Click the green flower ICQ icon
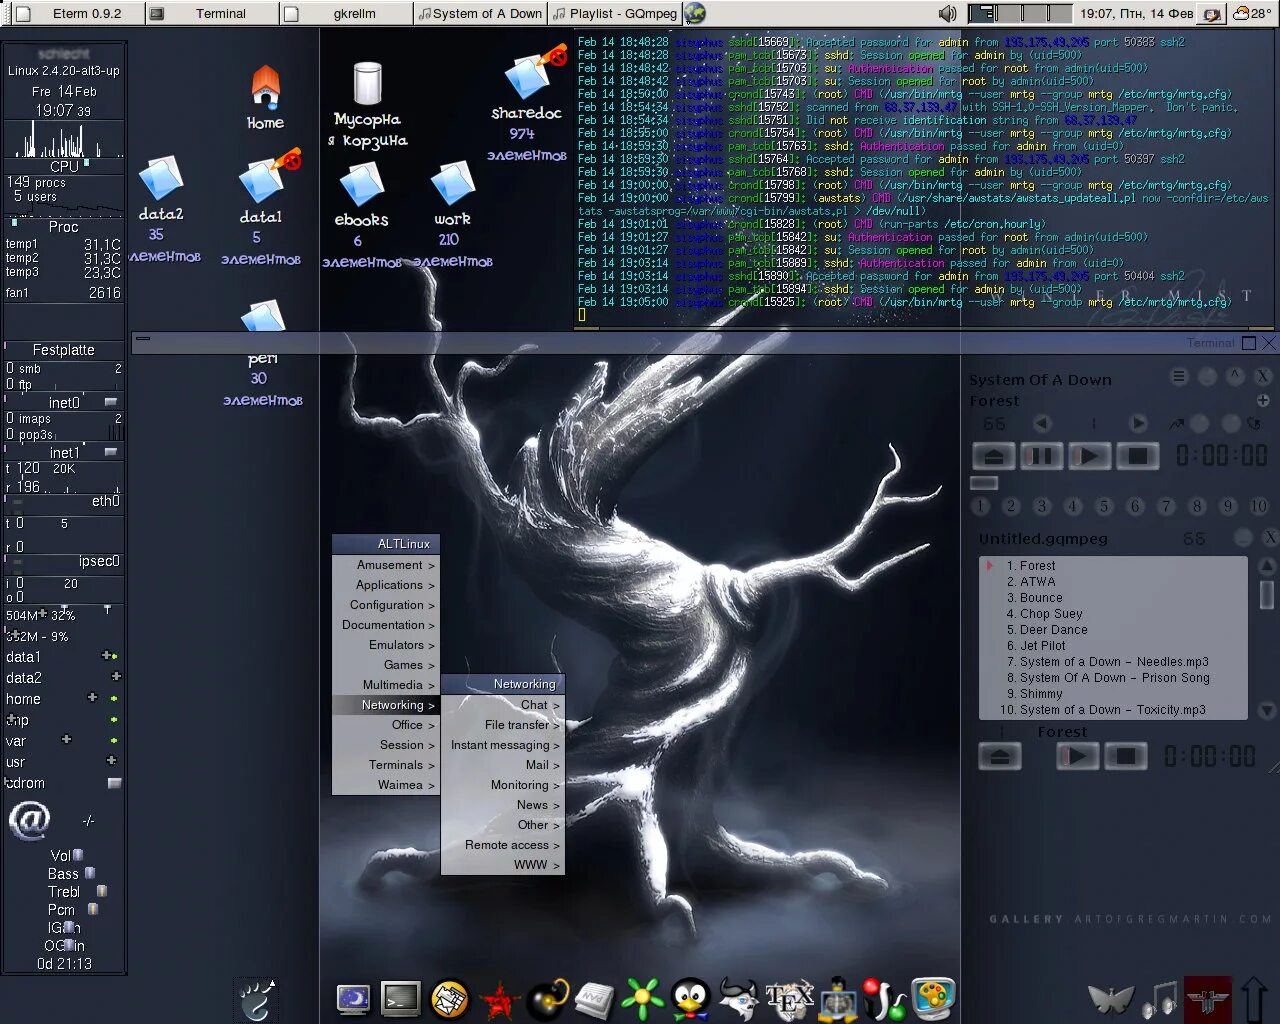 (x=643, y=999)
